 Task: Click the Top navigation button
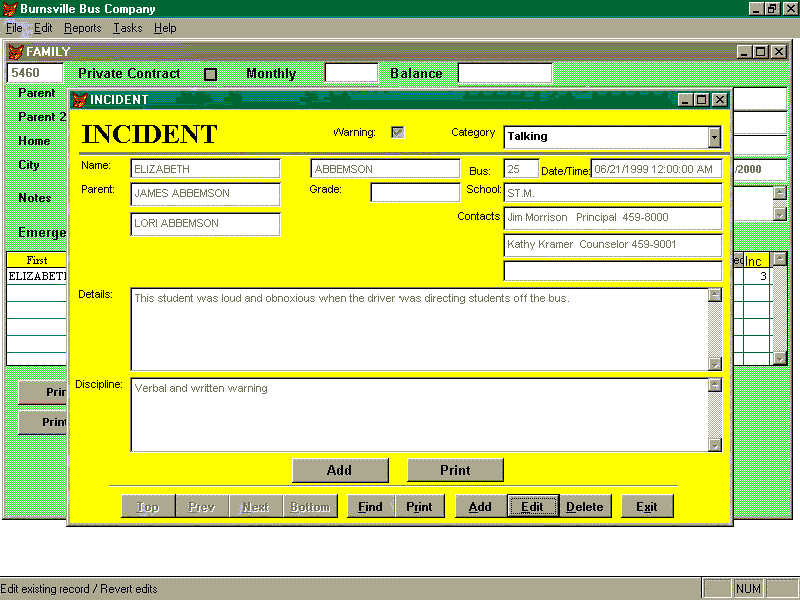[x=148, y=507]
